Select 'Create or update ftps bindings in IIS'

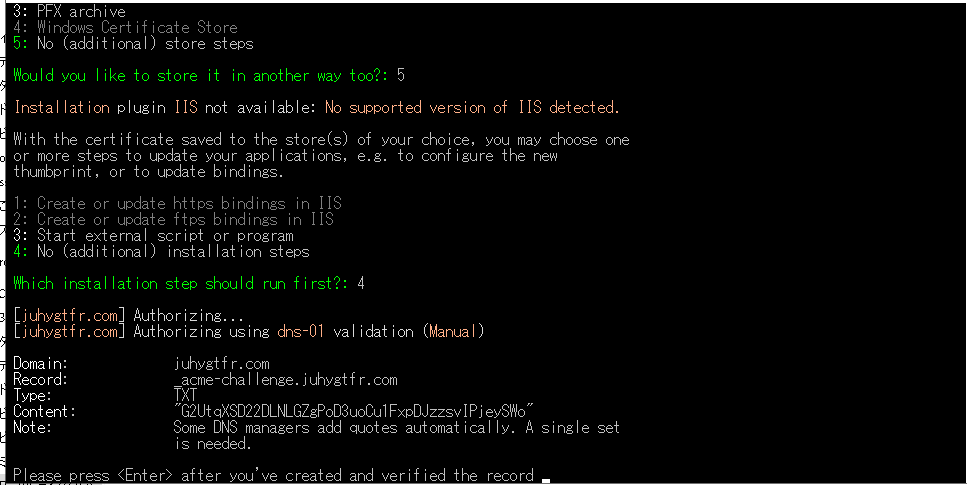click(185, 219)
